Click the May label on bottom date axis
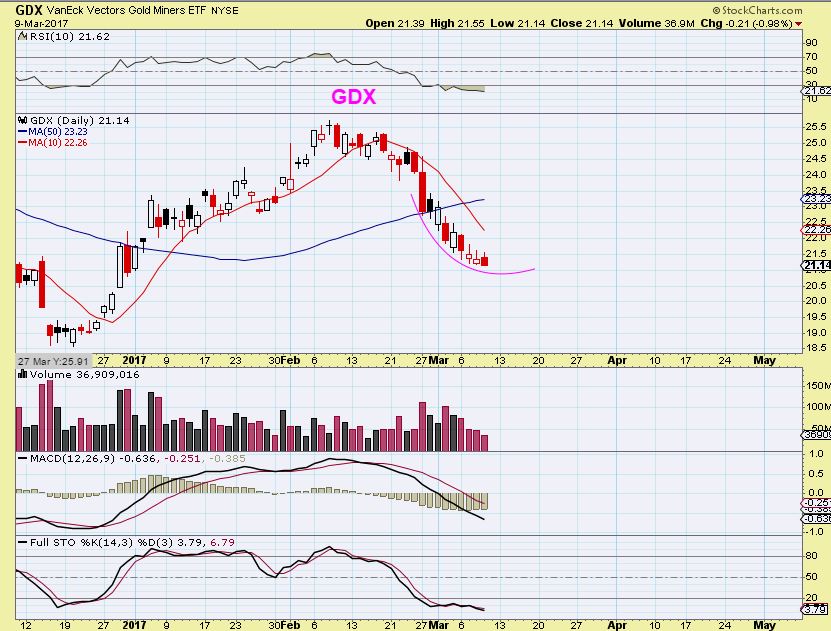The image size is (831, 631). pyautogui.click(x=764, y=625)
